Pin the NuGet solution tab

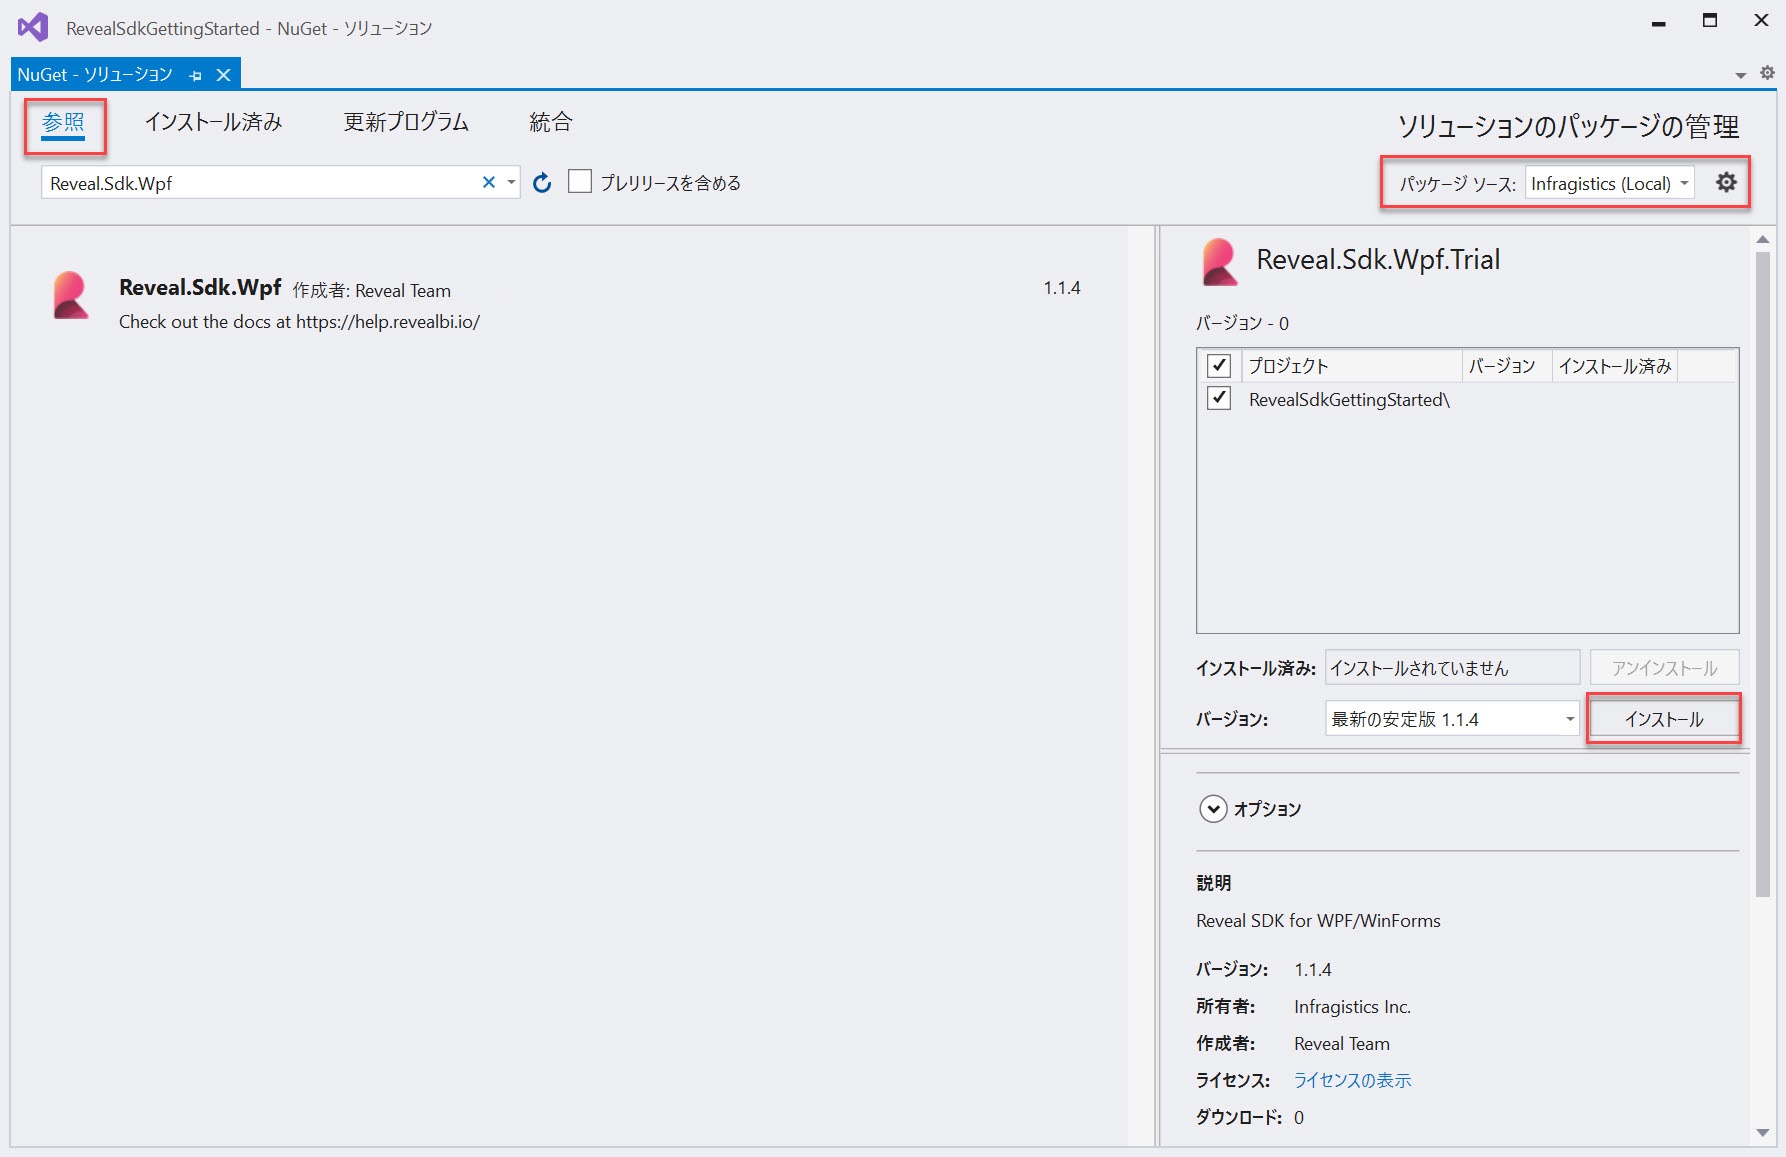pyautogui.click(x=196, y=75)
